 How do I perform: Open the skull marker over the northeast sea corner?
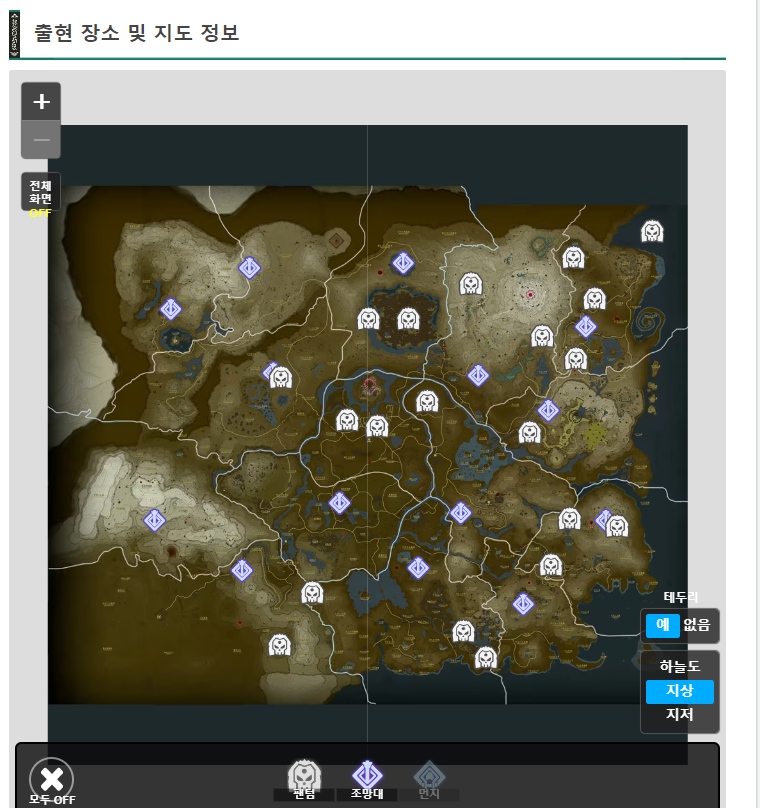[x=652, y=231]
